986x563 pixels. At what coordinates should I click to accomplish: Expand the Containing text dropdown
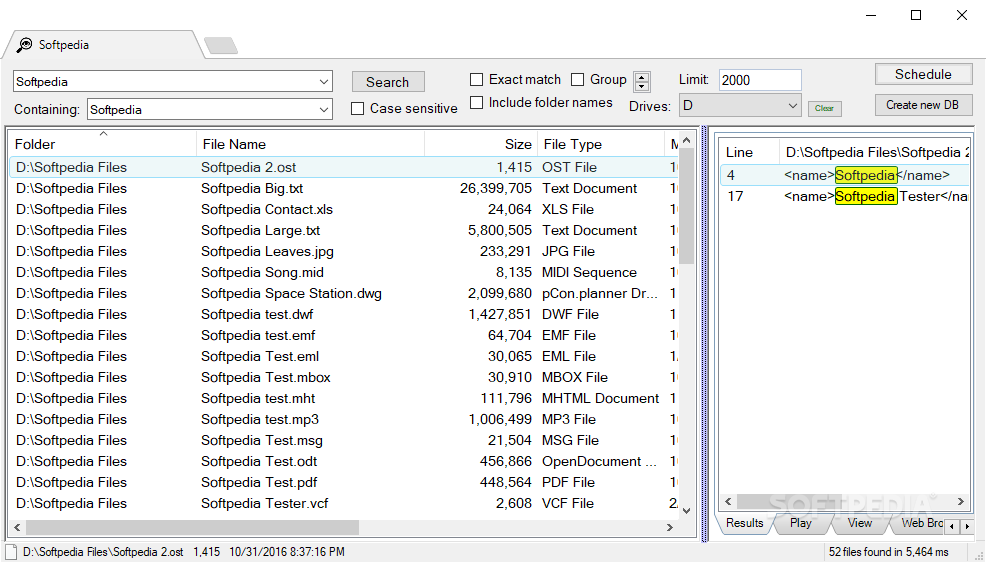coord(324,109)
